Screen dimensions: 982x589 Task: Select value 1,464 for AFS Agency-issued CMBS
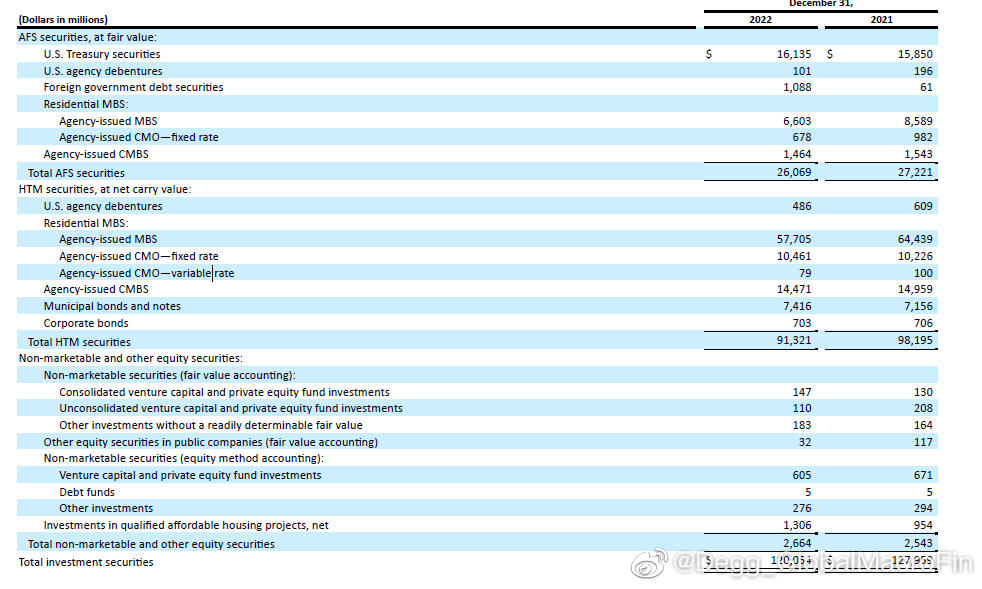coord(797,154)
